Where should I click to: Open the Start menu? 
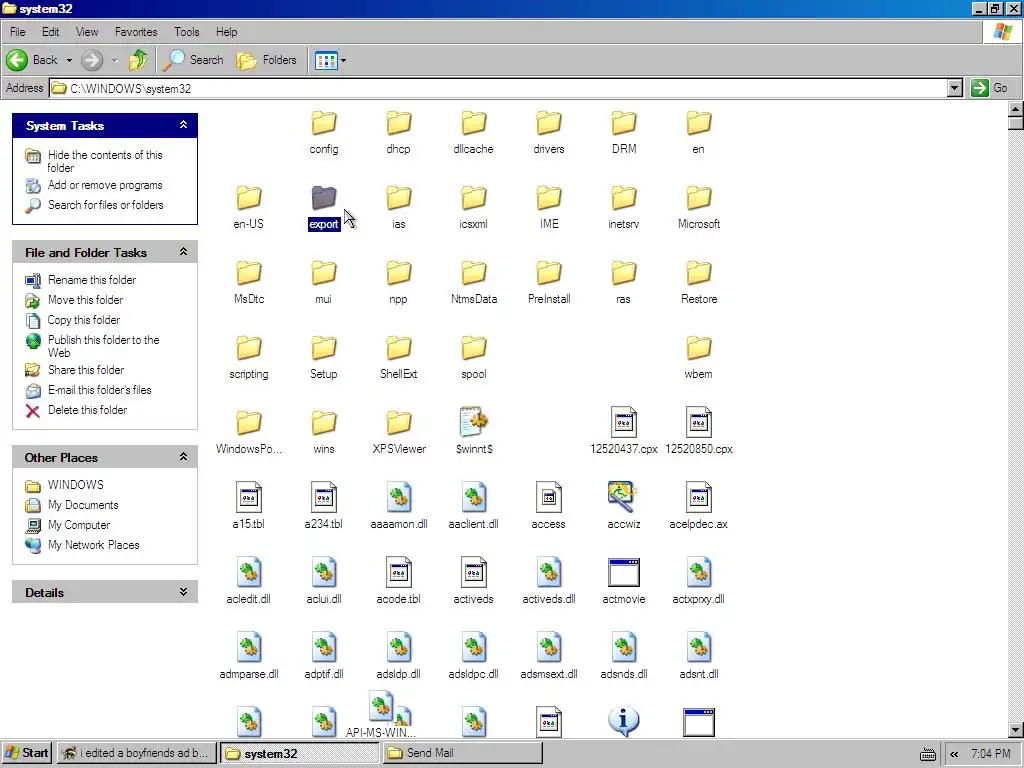[27, 754]
